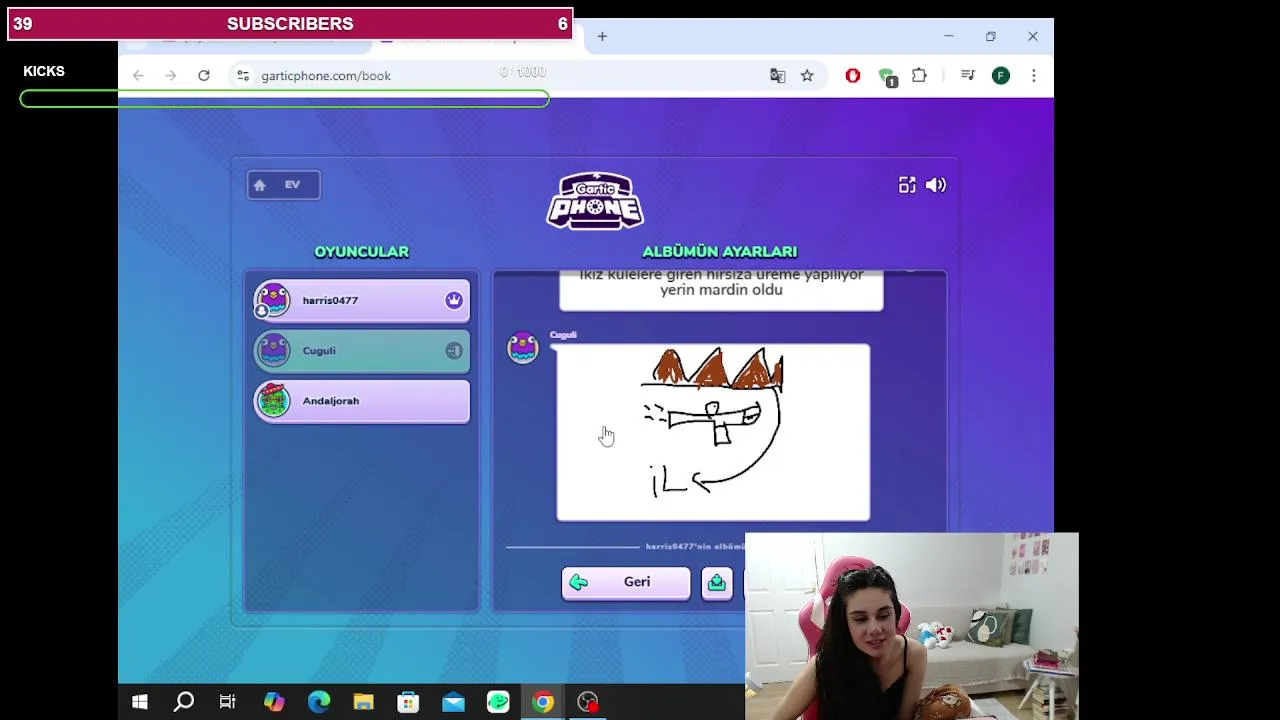Open the green shield extension with badge
The image size is (1280, 720).
click(886, 76)
